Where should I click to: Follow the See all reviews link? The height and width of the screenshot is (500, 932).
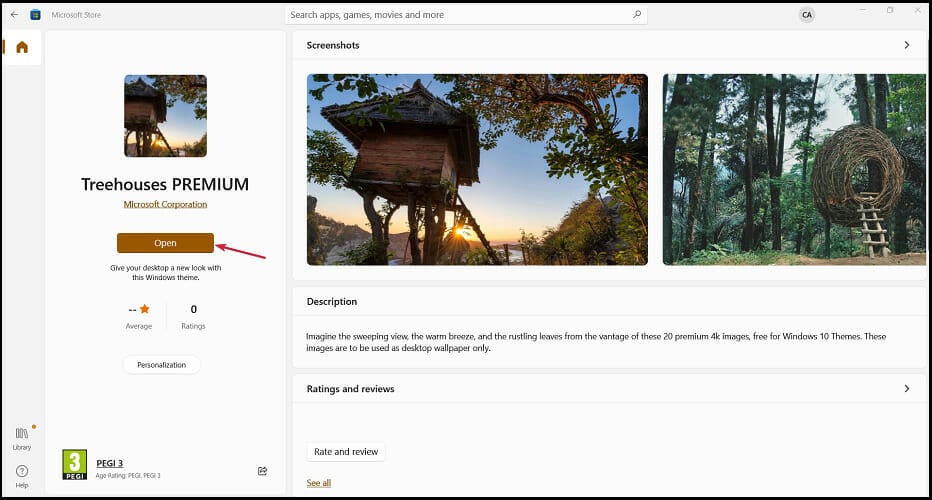point(319,483)
